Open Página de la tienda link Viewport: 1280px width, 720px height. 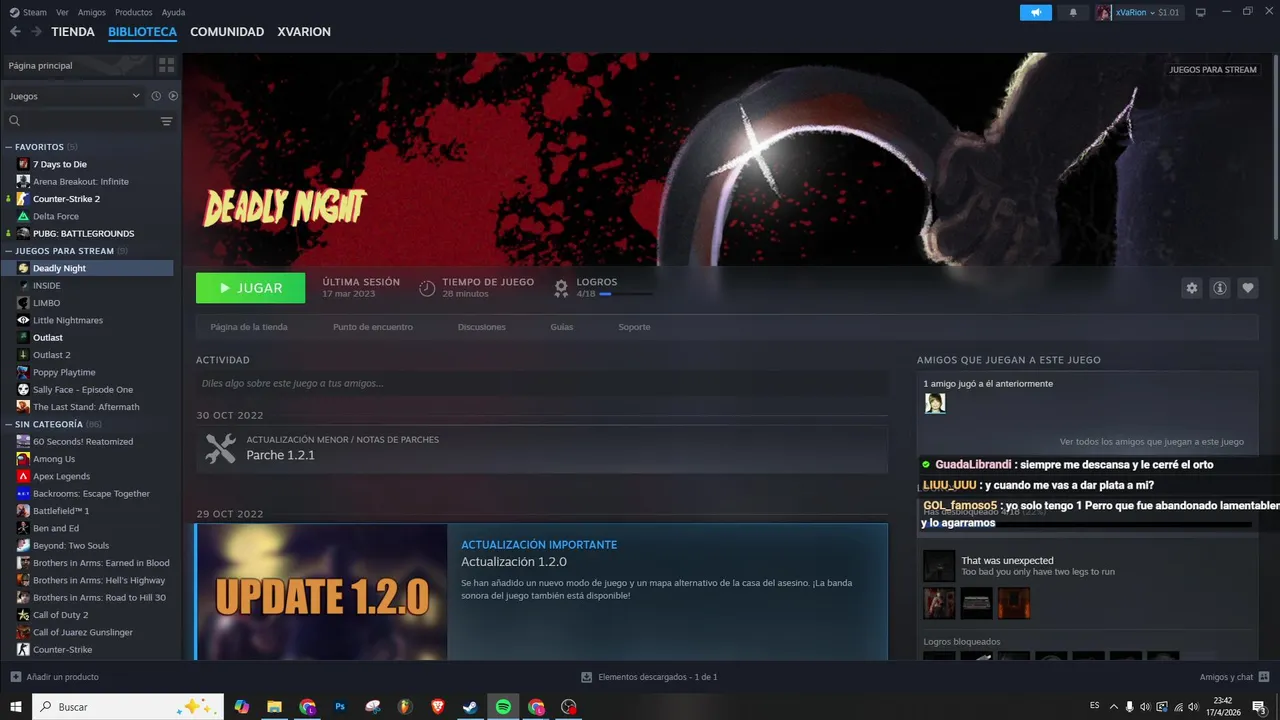[x=249, y=327]
